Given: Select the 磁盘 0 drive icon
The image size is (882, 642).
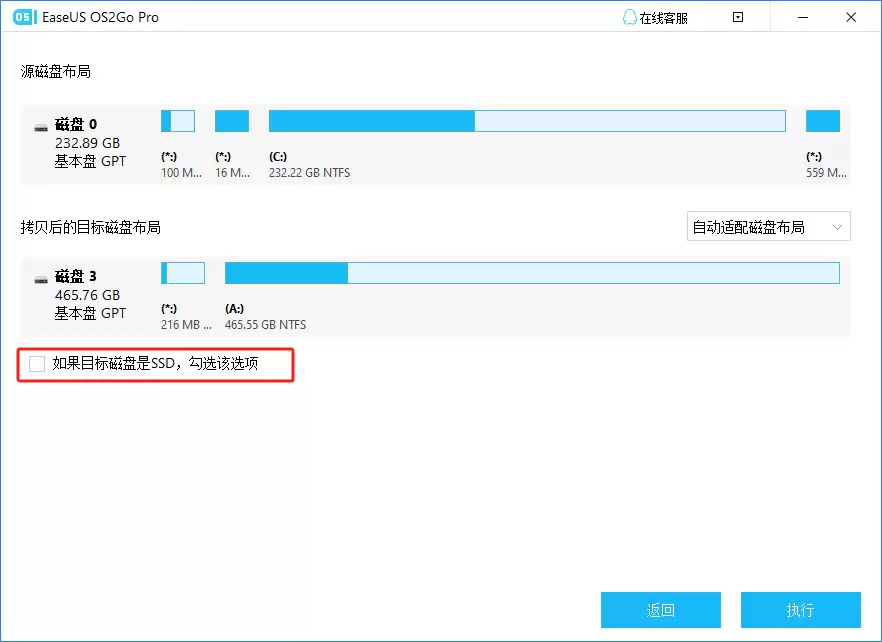Looking at the screenshot, I should click(x=40, y=128).
